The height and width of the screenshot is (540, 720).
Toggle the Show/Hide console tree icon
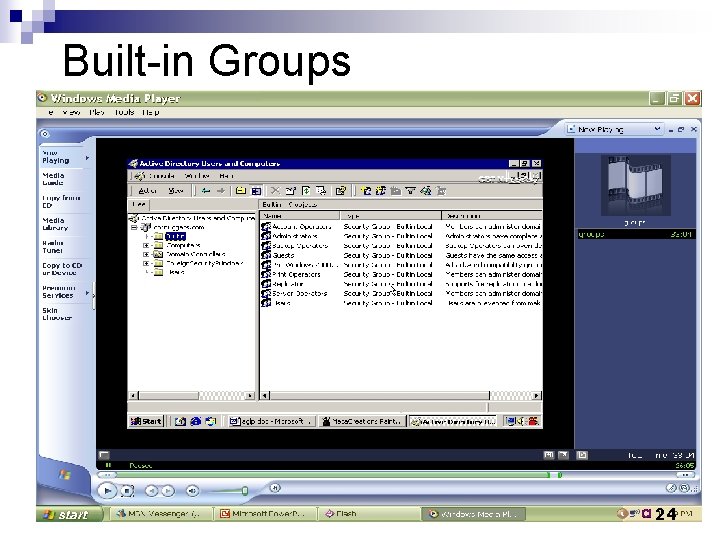[x=256, y=191]
